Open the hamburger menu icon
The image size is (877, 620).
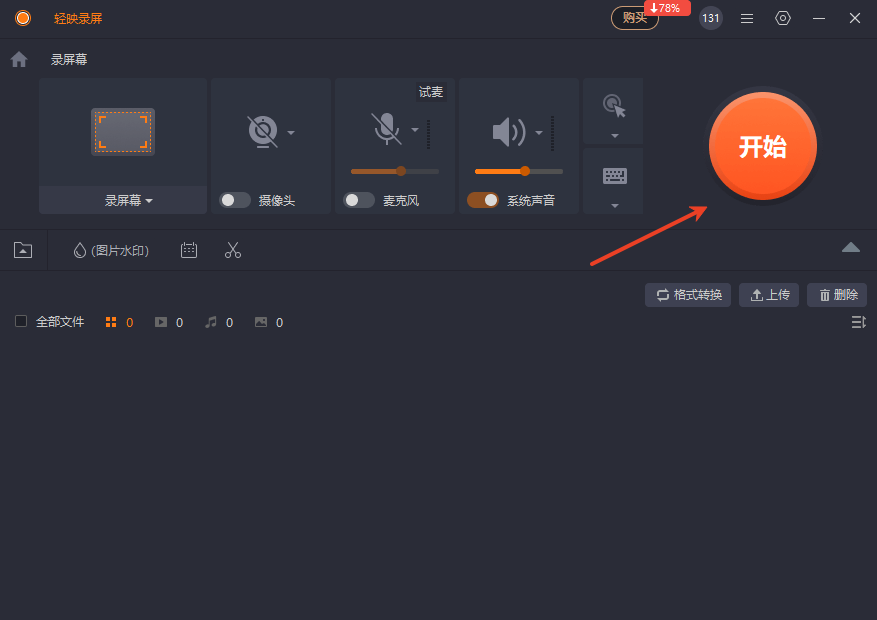coord(747,18)
